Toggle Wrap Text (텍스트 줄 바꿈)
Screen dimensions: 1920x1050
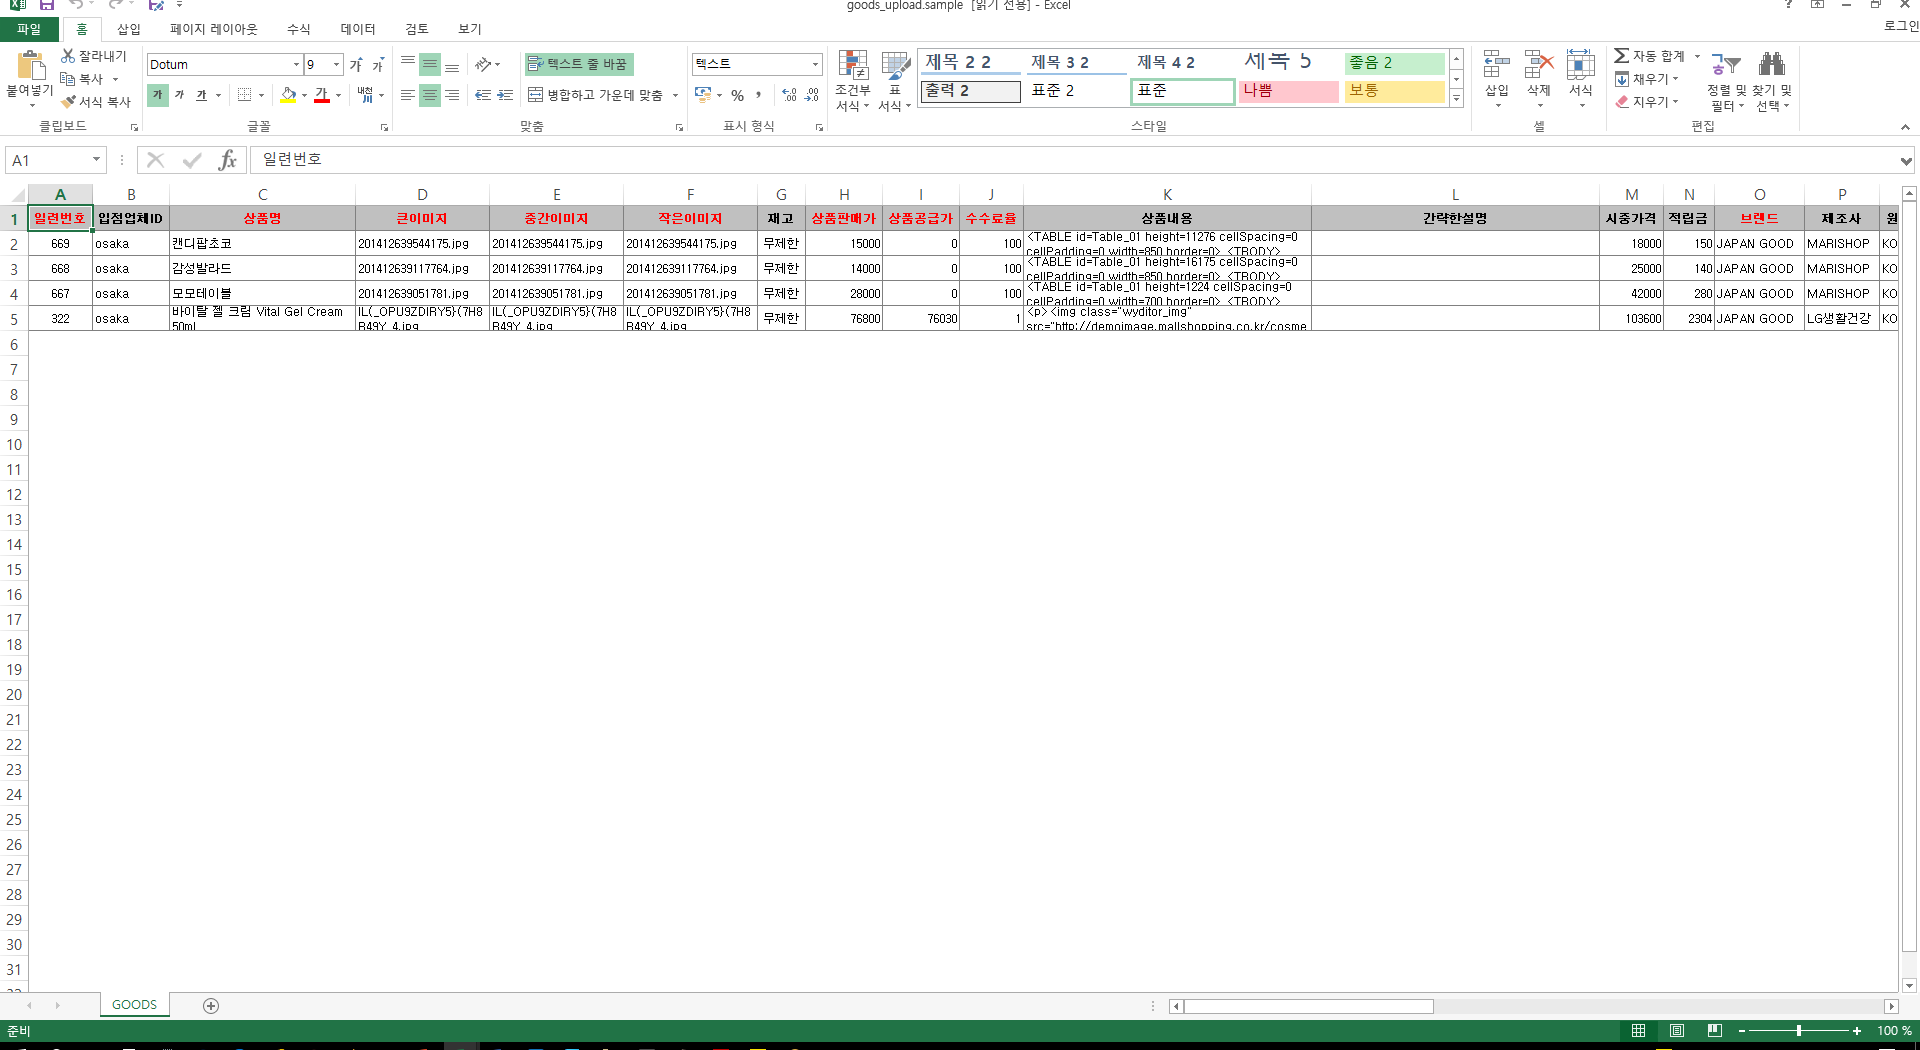(579, 64)
